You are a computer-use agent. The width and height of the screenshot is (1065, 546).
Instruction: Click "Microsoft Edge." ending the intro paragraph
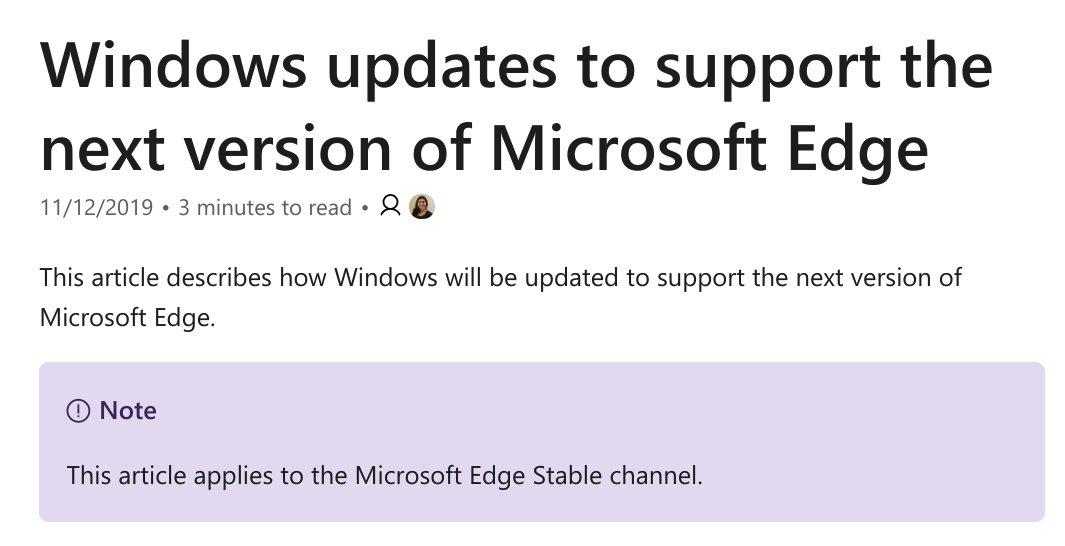127,318
